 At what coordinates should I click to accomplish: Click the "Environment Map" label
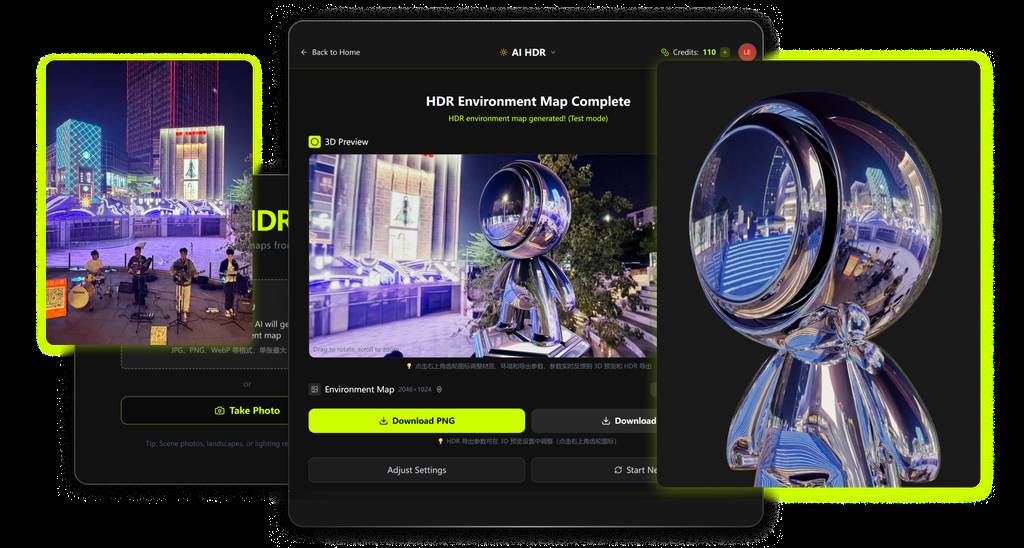click(359, 389)
